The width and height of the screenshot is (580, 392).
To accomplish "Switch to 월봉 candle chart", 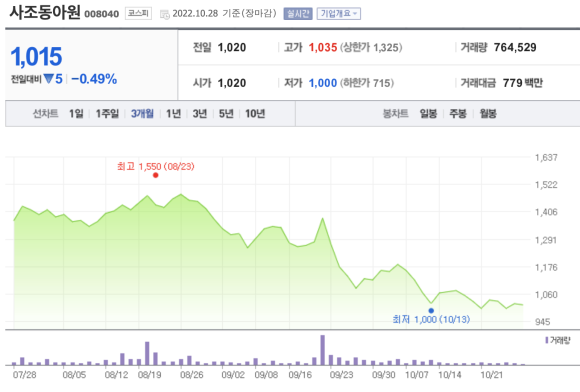I will tap(488, 114).
